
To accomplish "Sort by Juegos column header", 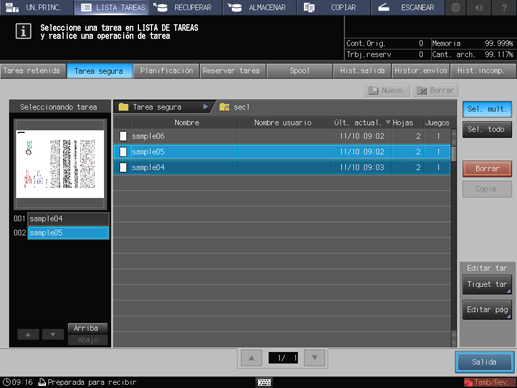I will point(437,123).
